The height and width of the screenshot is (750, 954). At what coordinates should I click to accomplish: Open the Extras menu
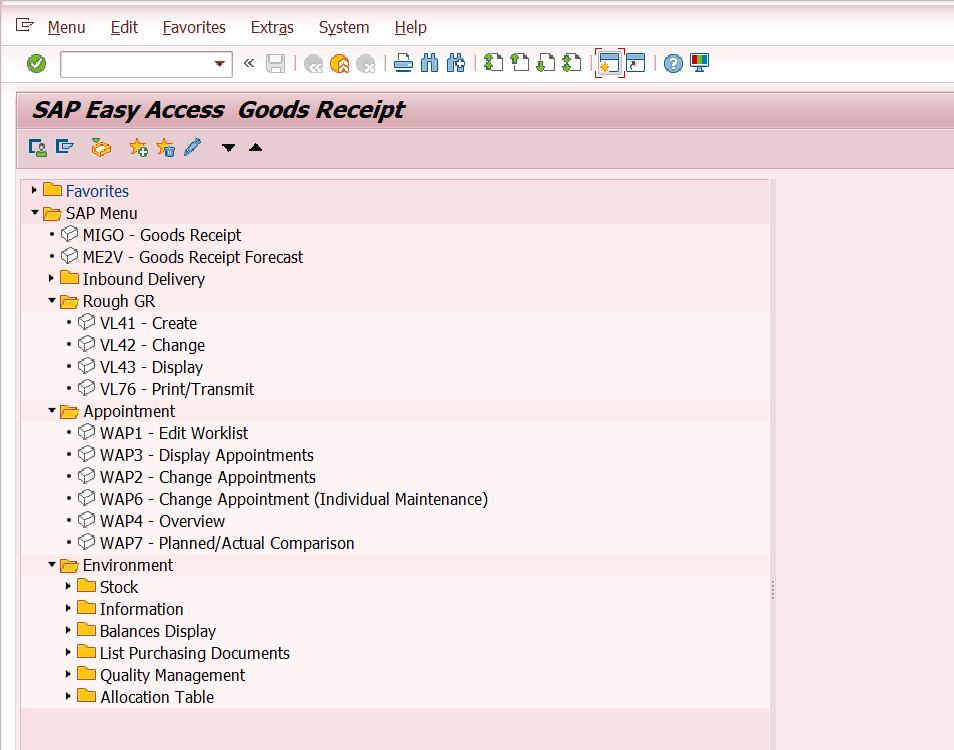point(272,27)
